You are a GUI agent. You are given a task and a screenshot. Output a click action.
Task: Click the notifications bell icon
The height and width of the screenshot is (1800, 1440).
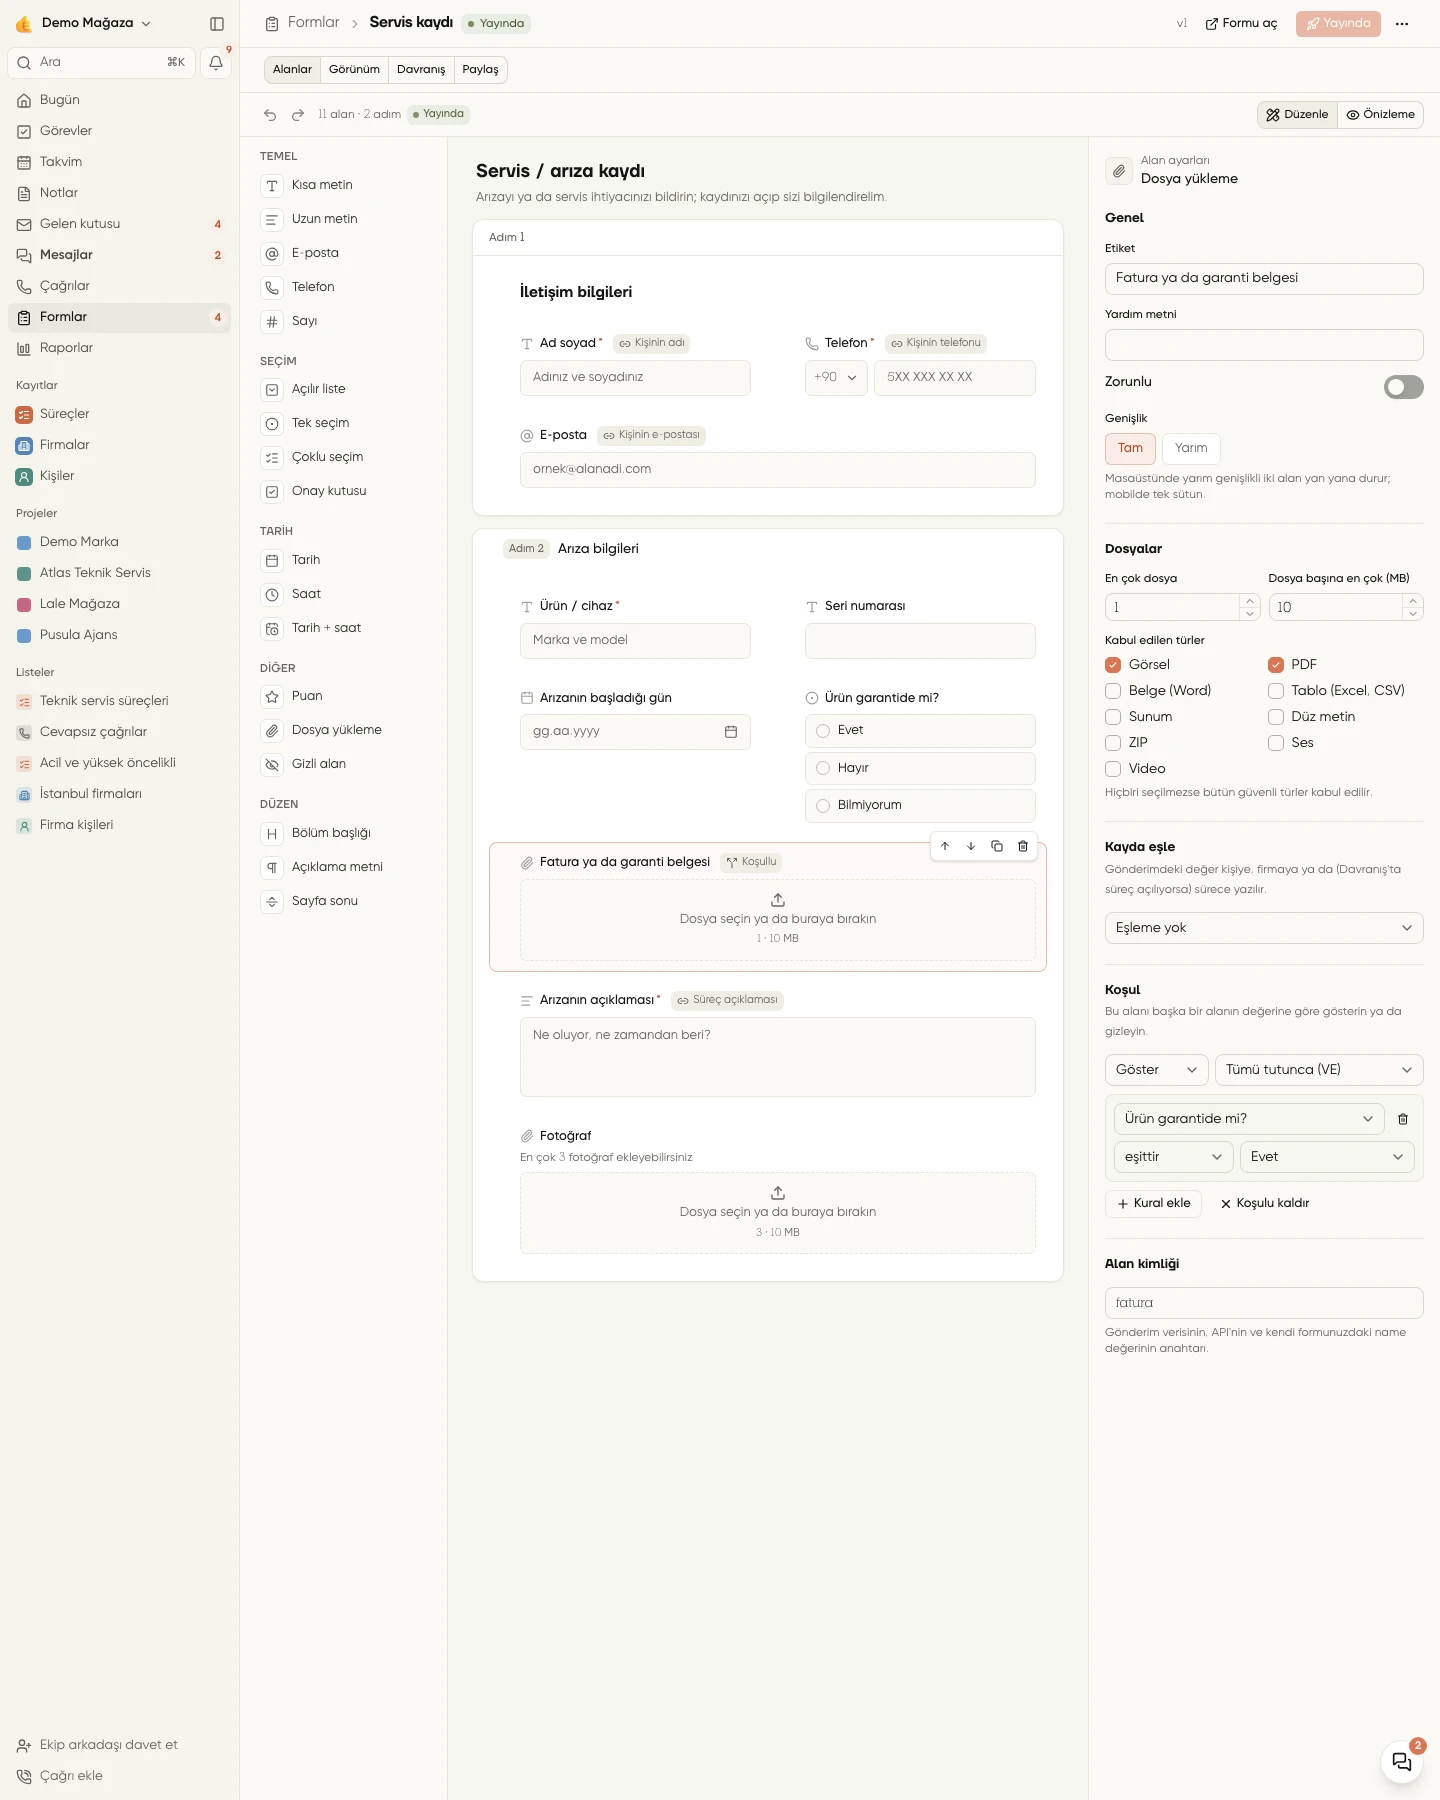[x=216, y=62]
